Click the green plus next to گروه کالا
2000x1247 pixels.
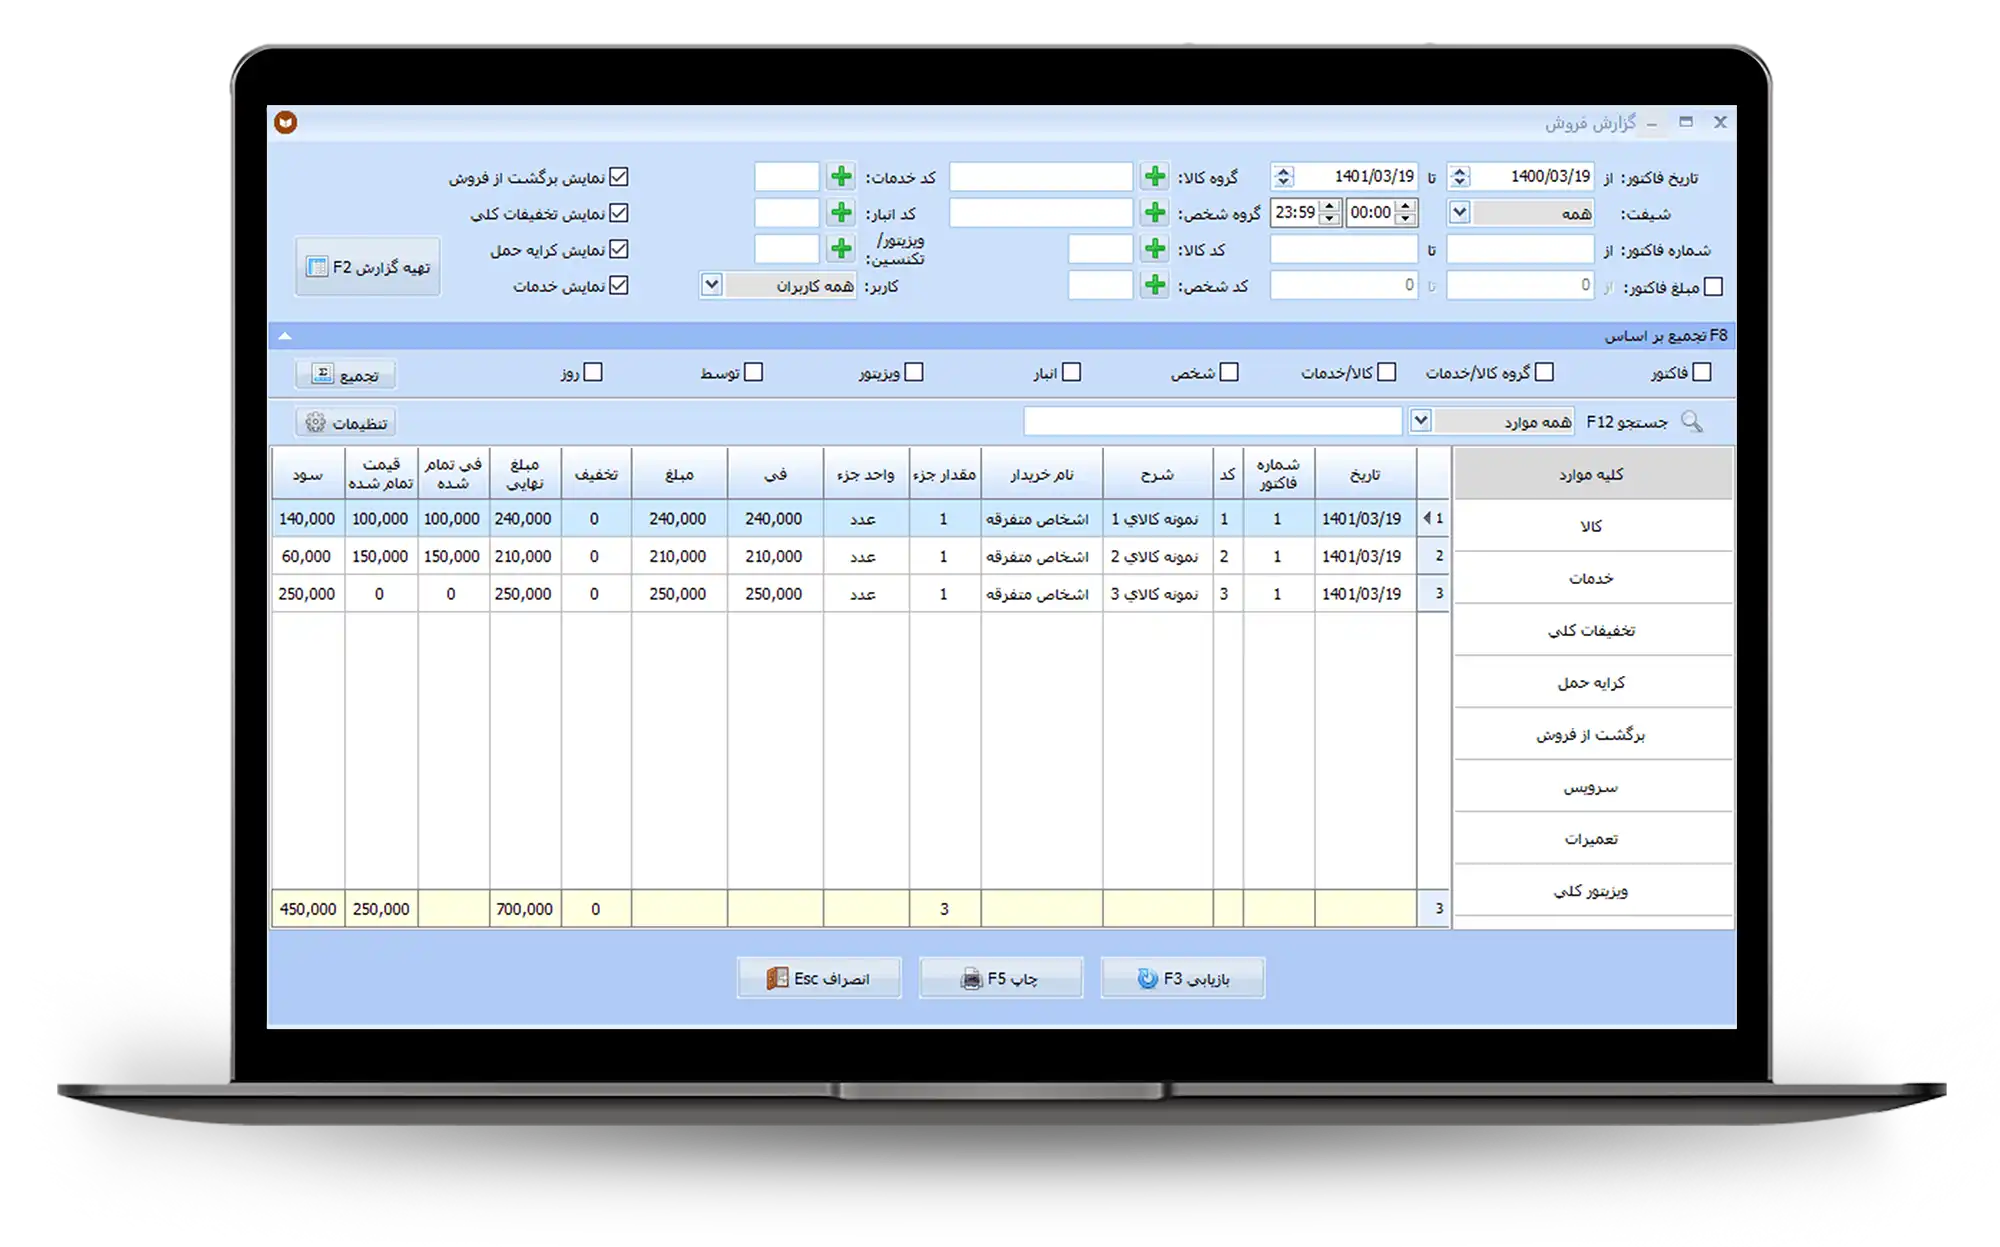click(x=1155, y=177)
